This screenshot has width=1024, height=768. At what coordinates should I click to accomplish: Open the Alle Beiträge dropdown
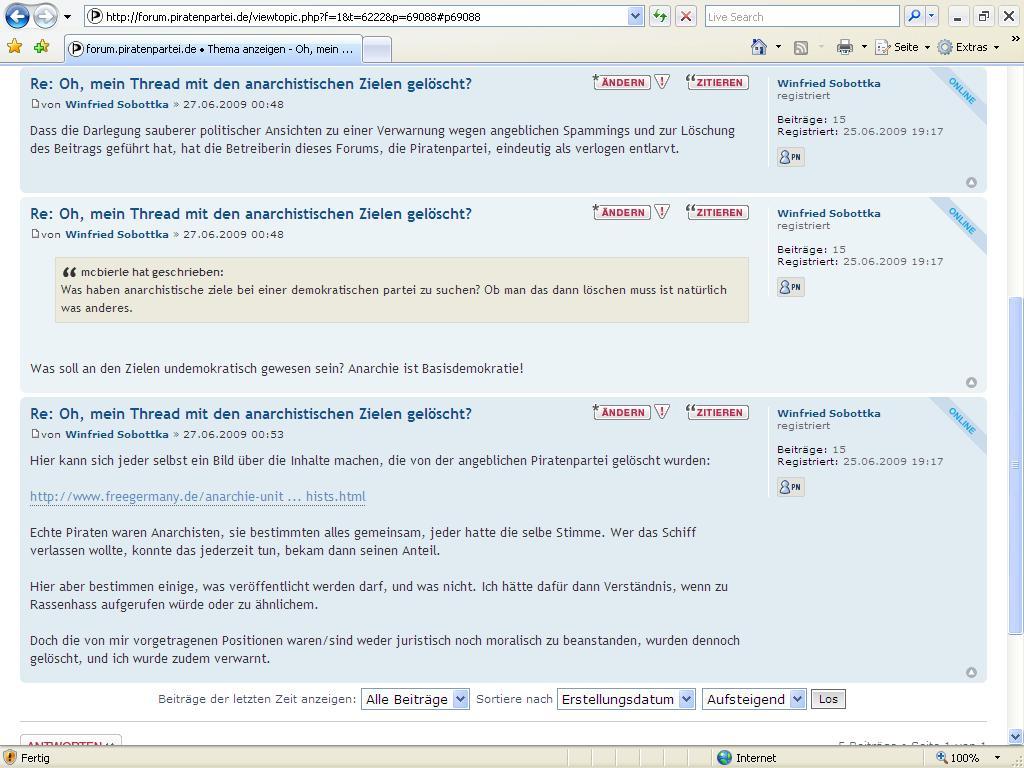pos(415,699)
